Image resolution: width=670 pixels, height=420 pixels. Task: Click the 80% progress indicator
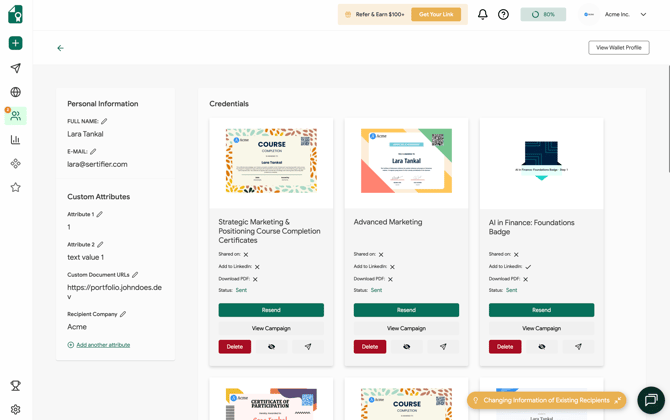pos(543,15)
